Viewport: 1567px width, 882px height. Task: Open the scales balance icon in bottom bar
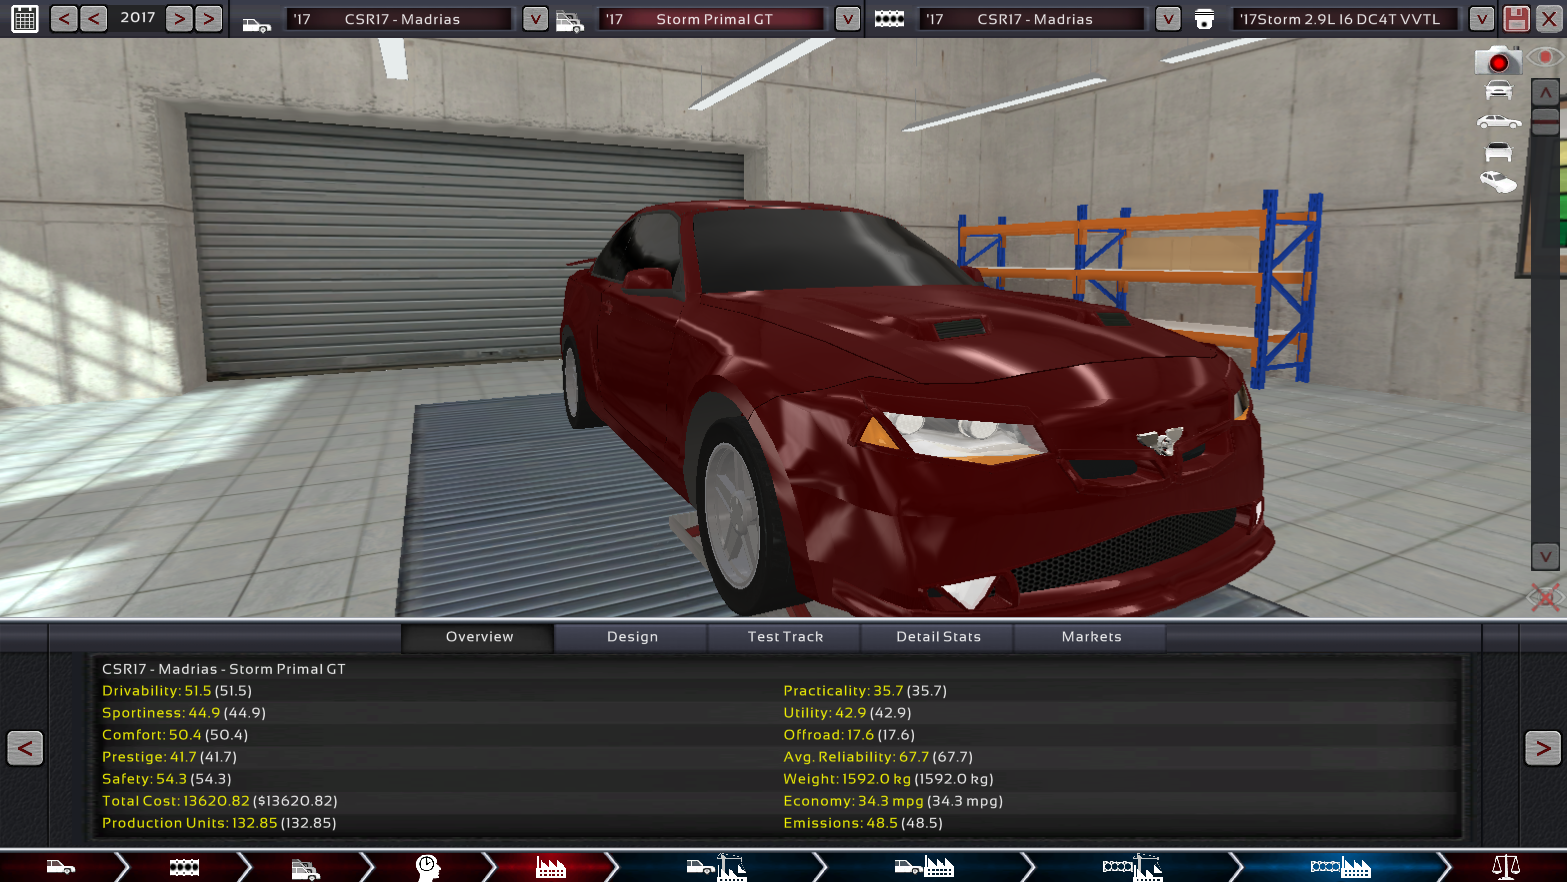point(1505,867)
